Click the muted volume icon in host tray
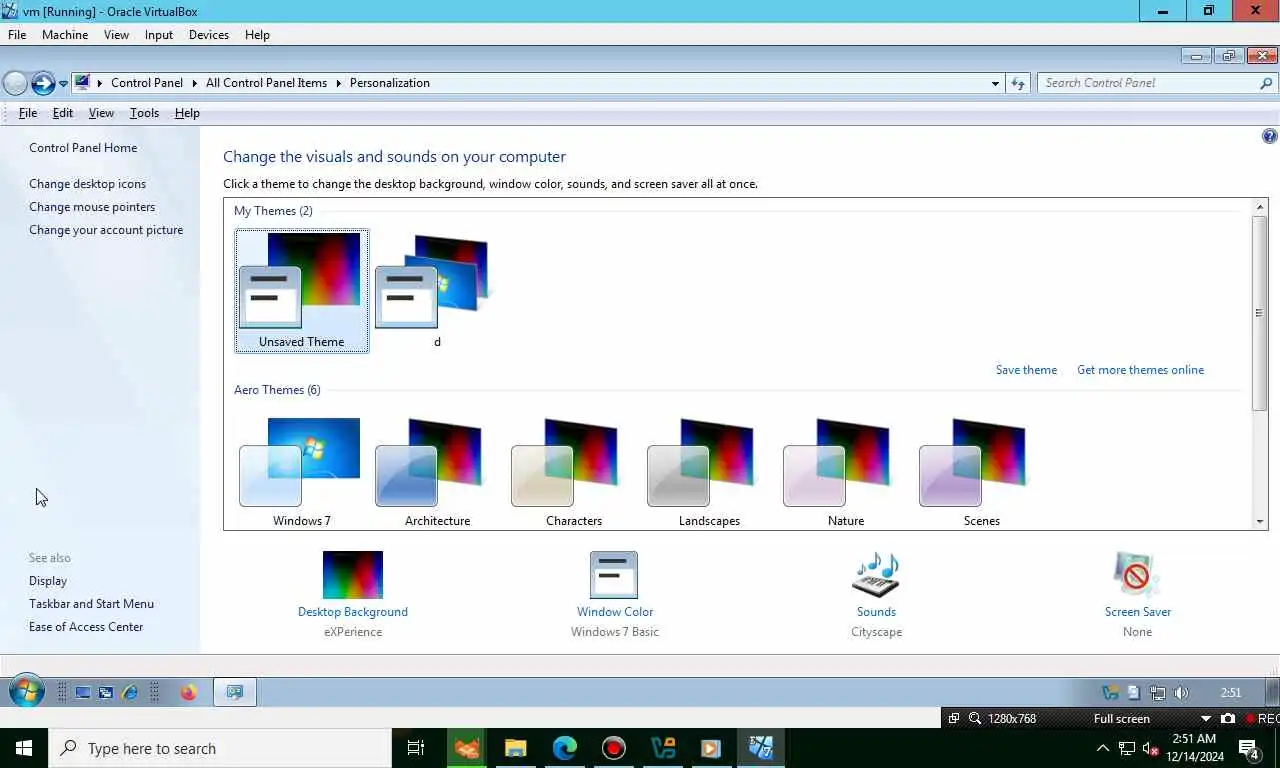The image size is (1280, 768). 1150,748
